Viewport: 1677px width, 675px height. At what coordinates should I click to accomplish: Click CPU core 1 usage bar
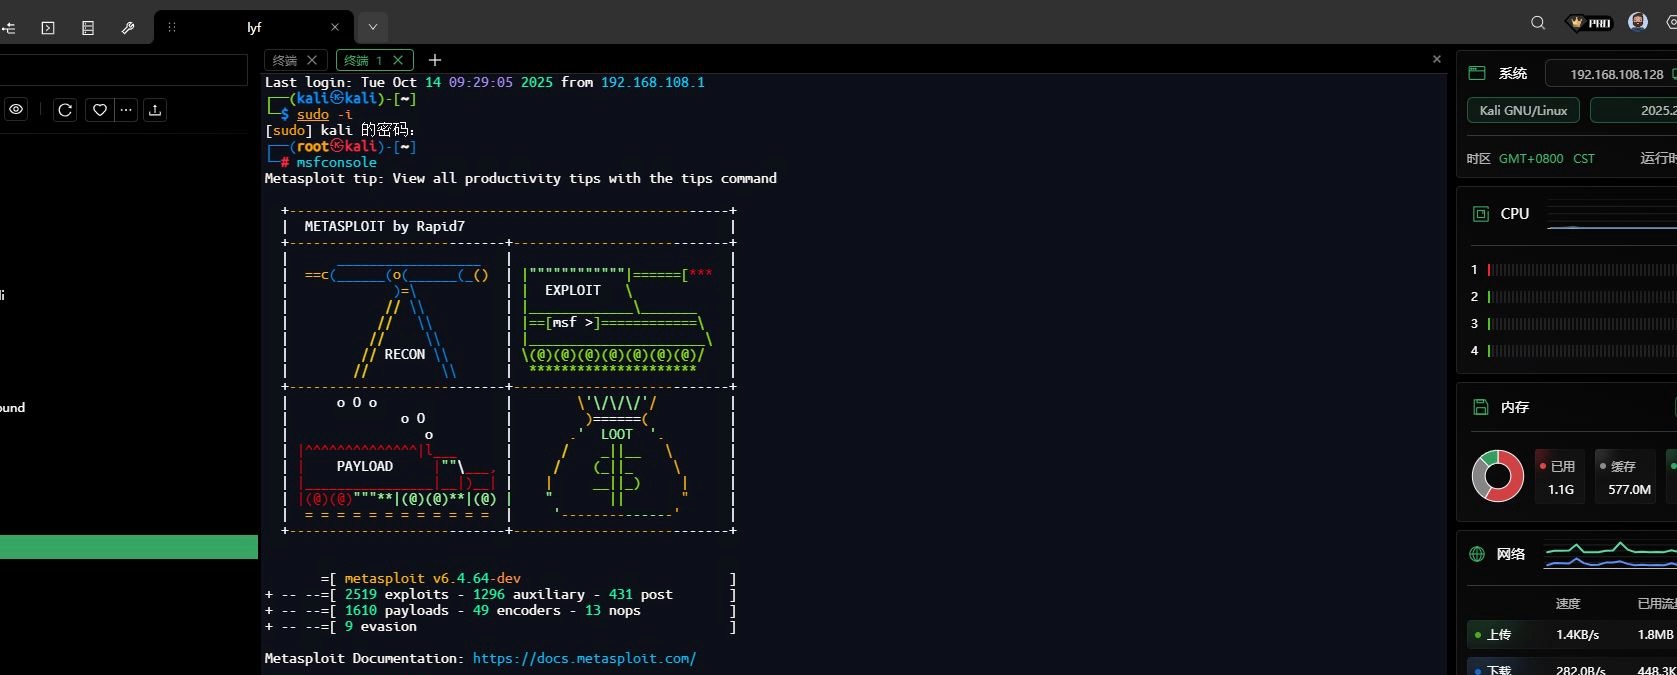pyautogui.click(x=1582, y=270)
